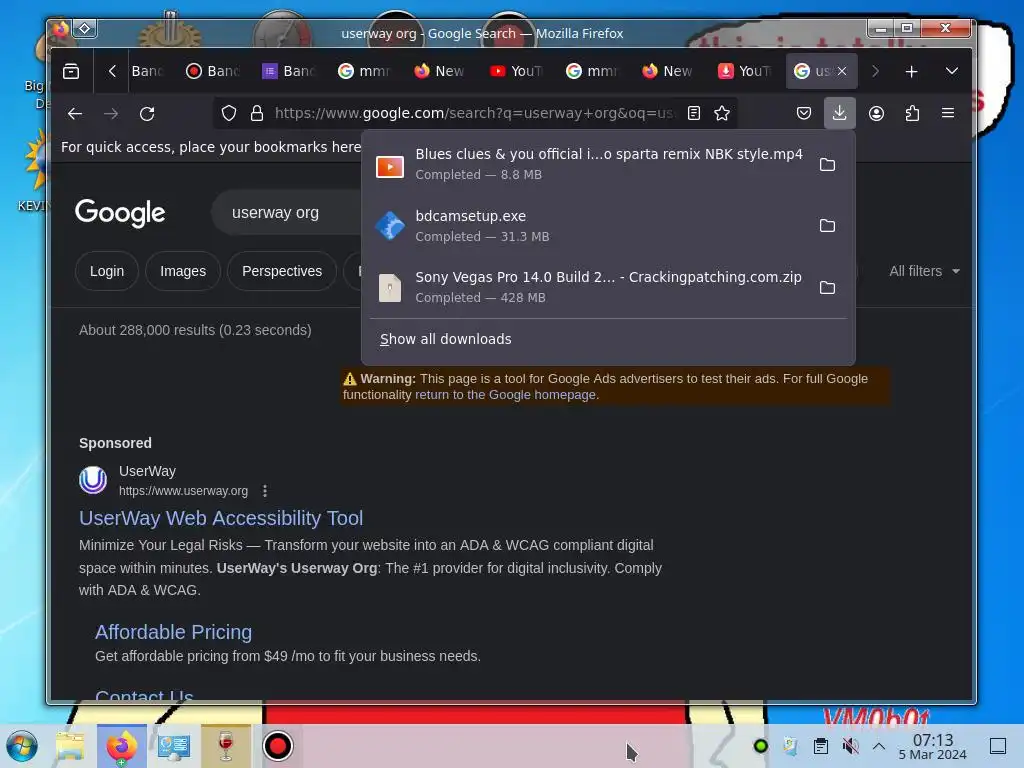This screenshot has height=768, width=1024.
Task: Open the Windows Start button
Action: (x=22, y=746)
